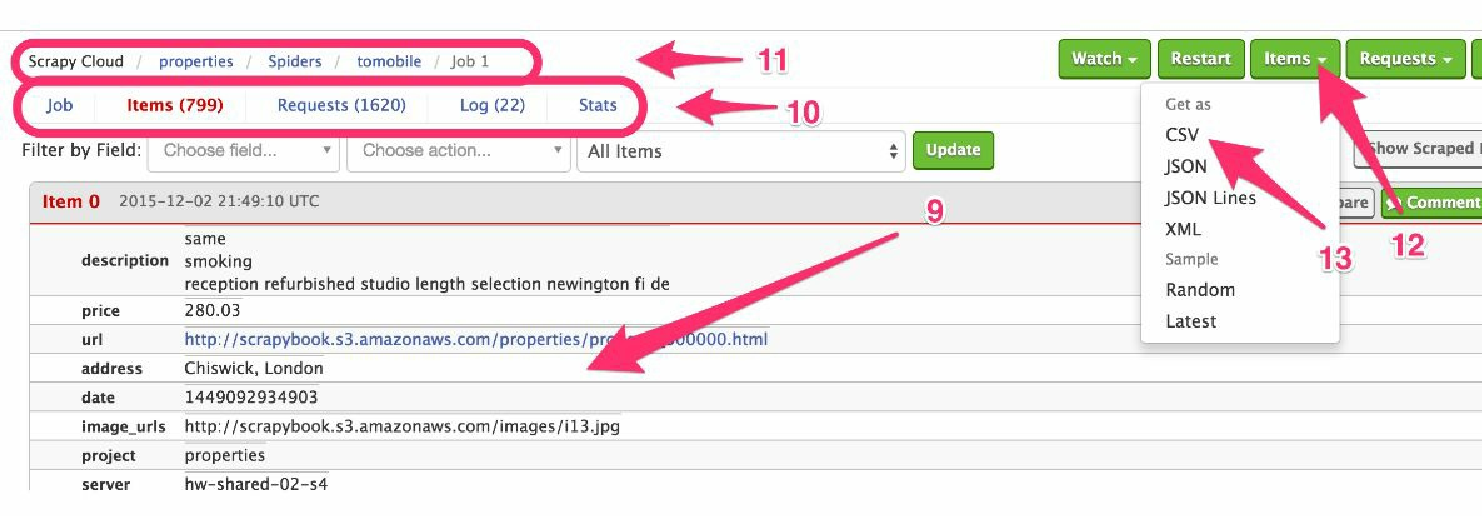The image size is (1482, 516).
Task: Open the Watch dropdown button
Action: [1104, 59]
